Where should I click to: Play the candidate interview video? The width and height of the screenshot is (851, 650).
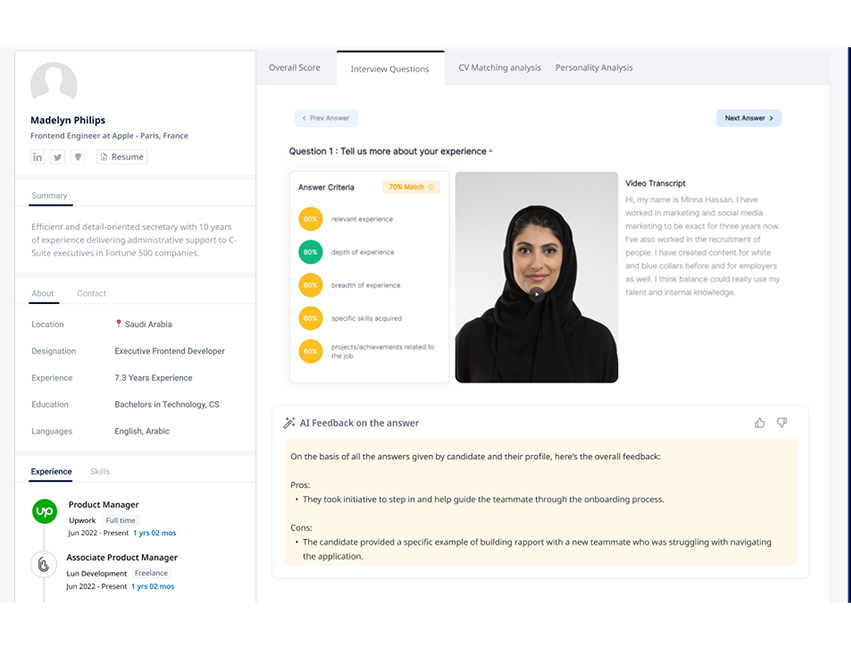click(537, 294)
